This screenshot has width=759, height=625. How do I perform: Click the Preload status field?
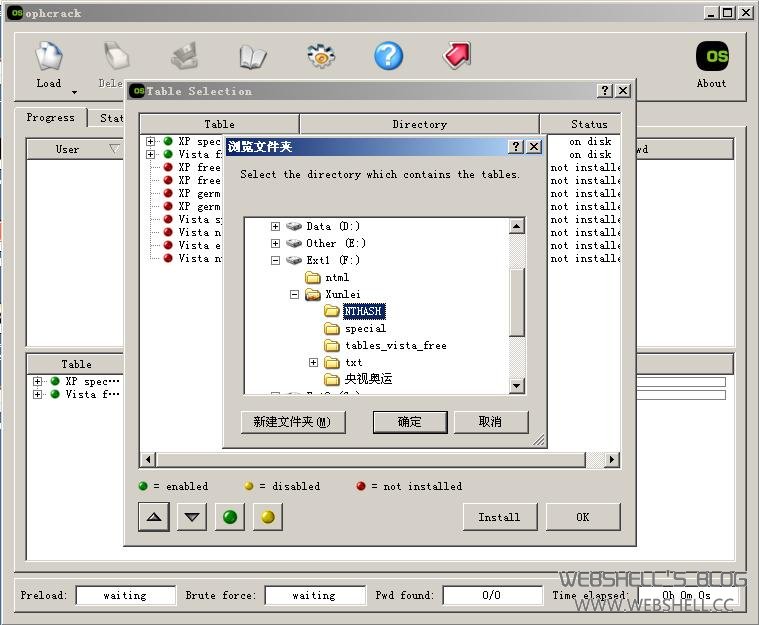pos(125,595)
